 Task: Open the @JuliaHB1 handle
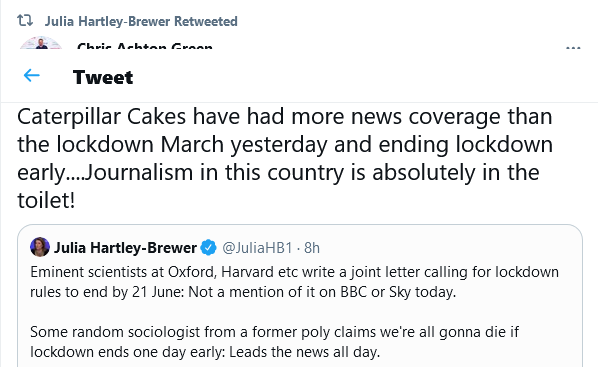pos(257,248)
